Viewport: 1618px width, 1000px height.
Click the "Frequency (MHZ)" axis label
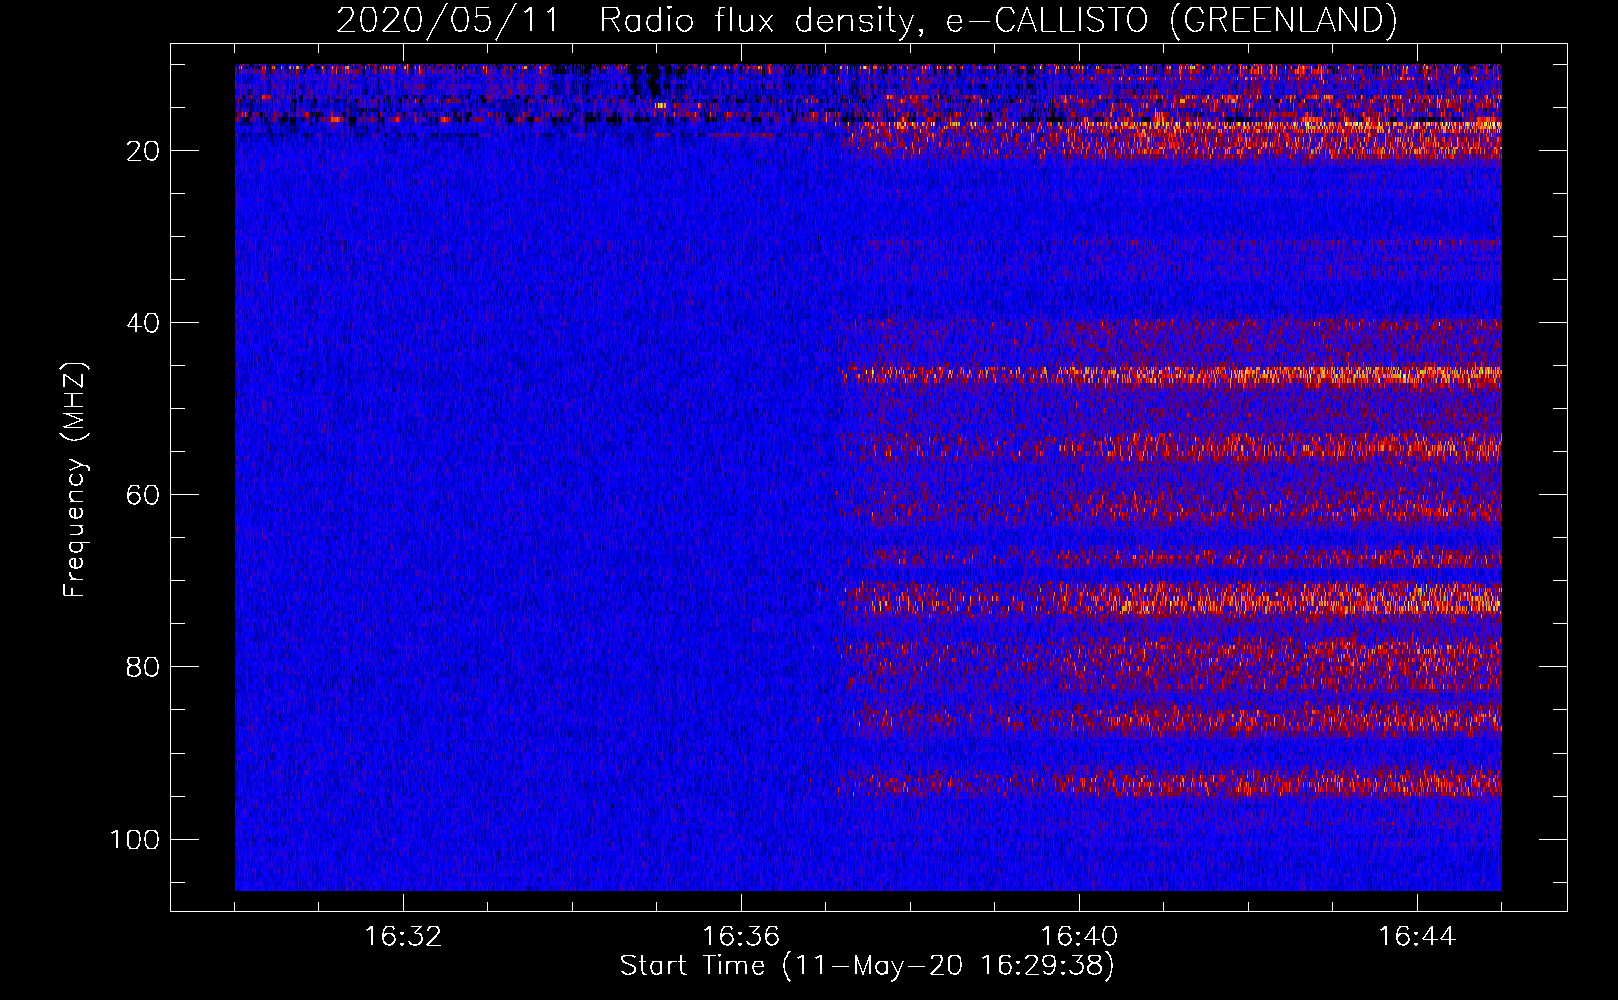coord(75,479)
